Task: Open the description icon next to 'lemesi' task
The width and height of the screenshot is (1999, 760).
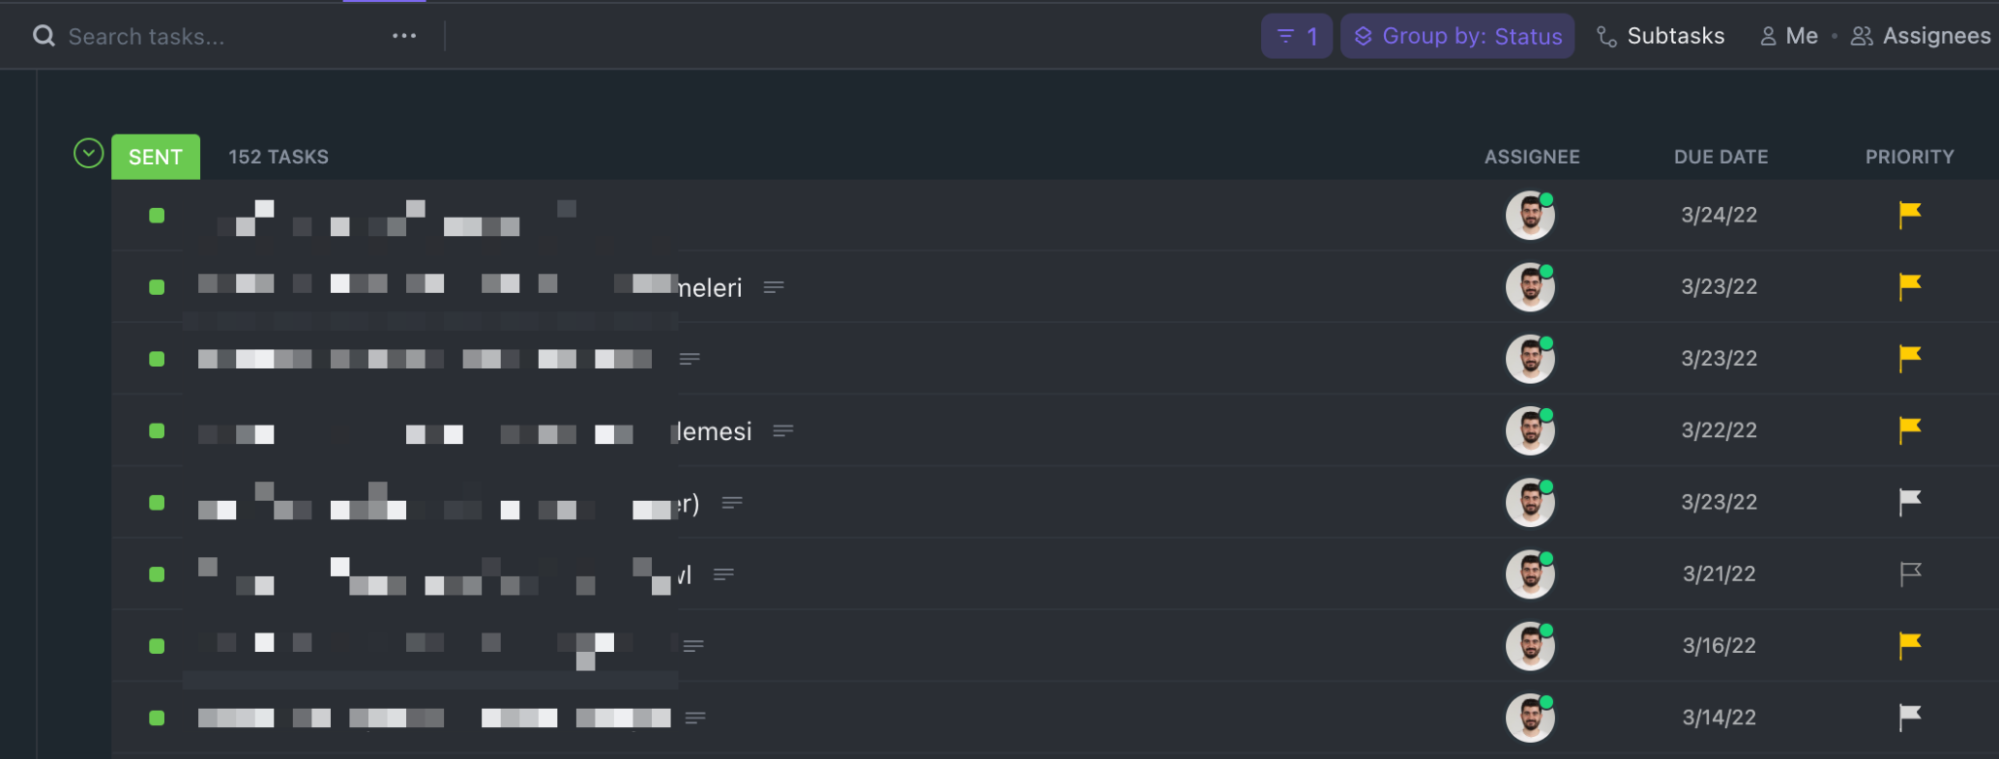Action: (x=783, y=431)
